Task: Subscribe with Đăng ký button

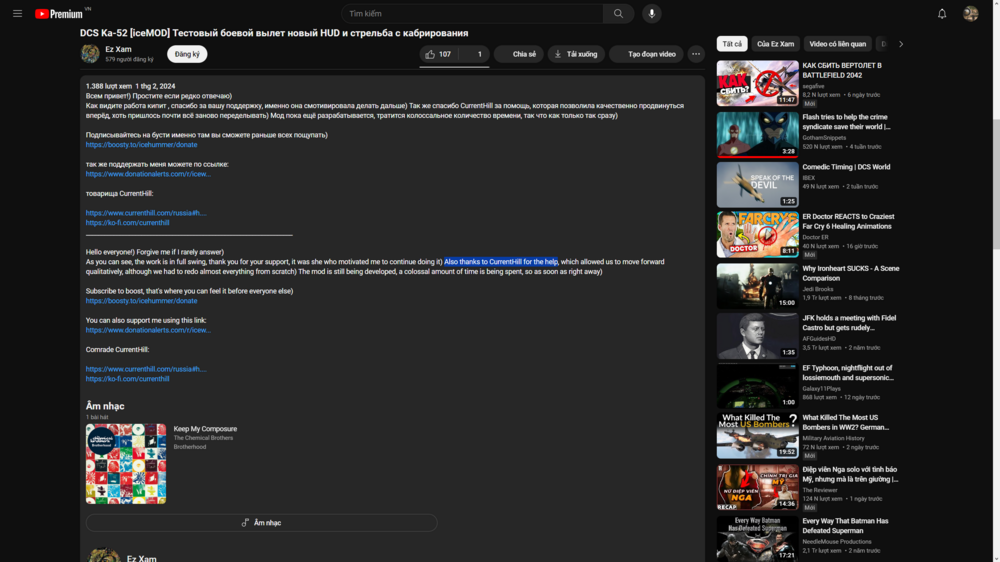Action: click(187, 54)
